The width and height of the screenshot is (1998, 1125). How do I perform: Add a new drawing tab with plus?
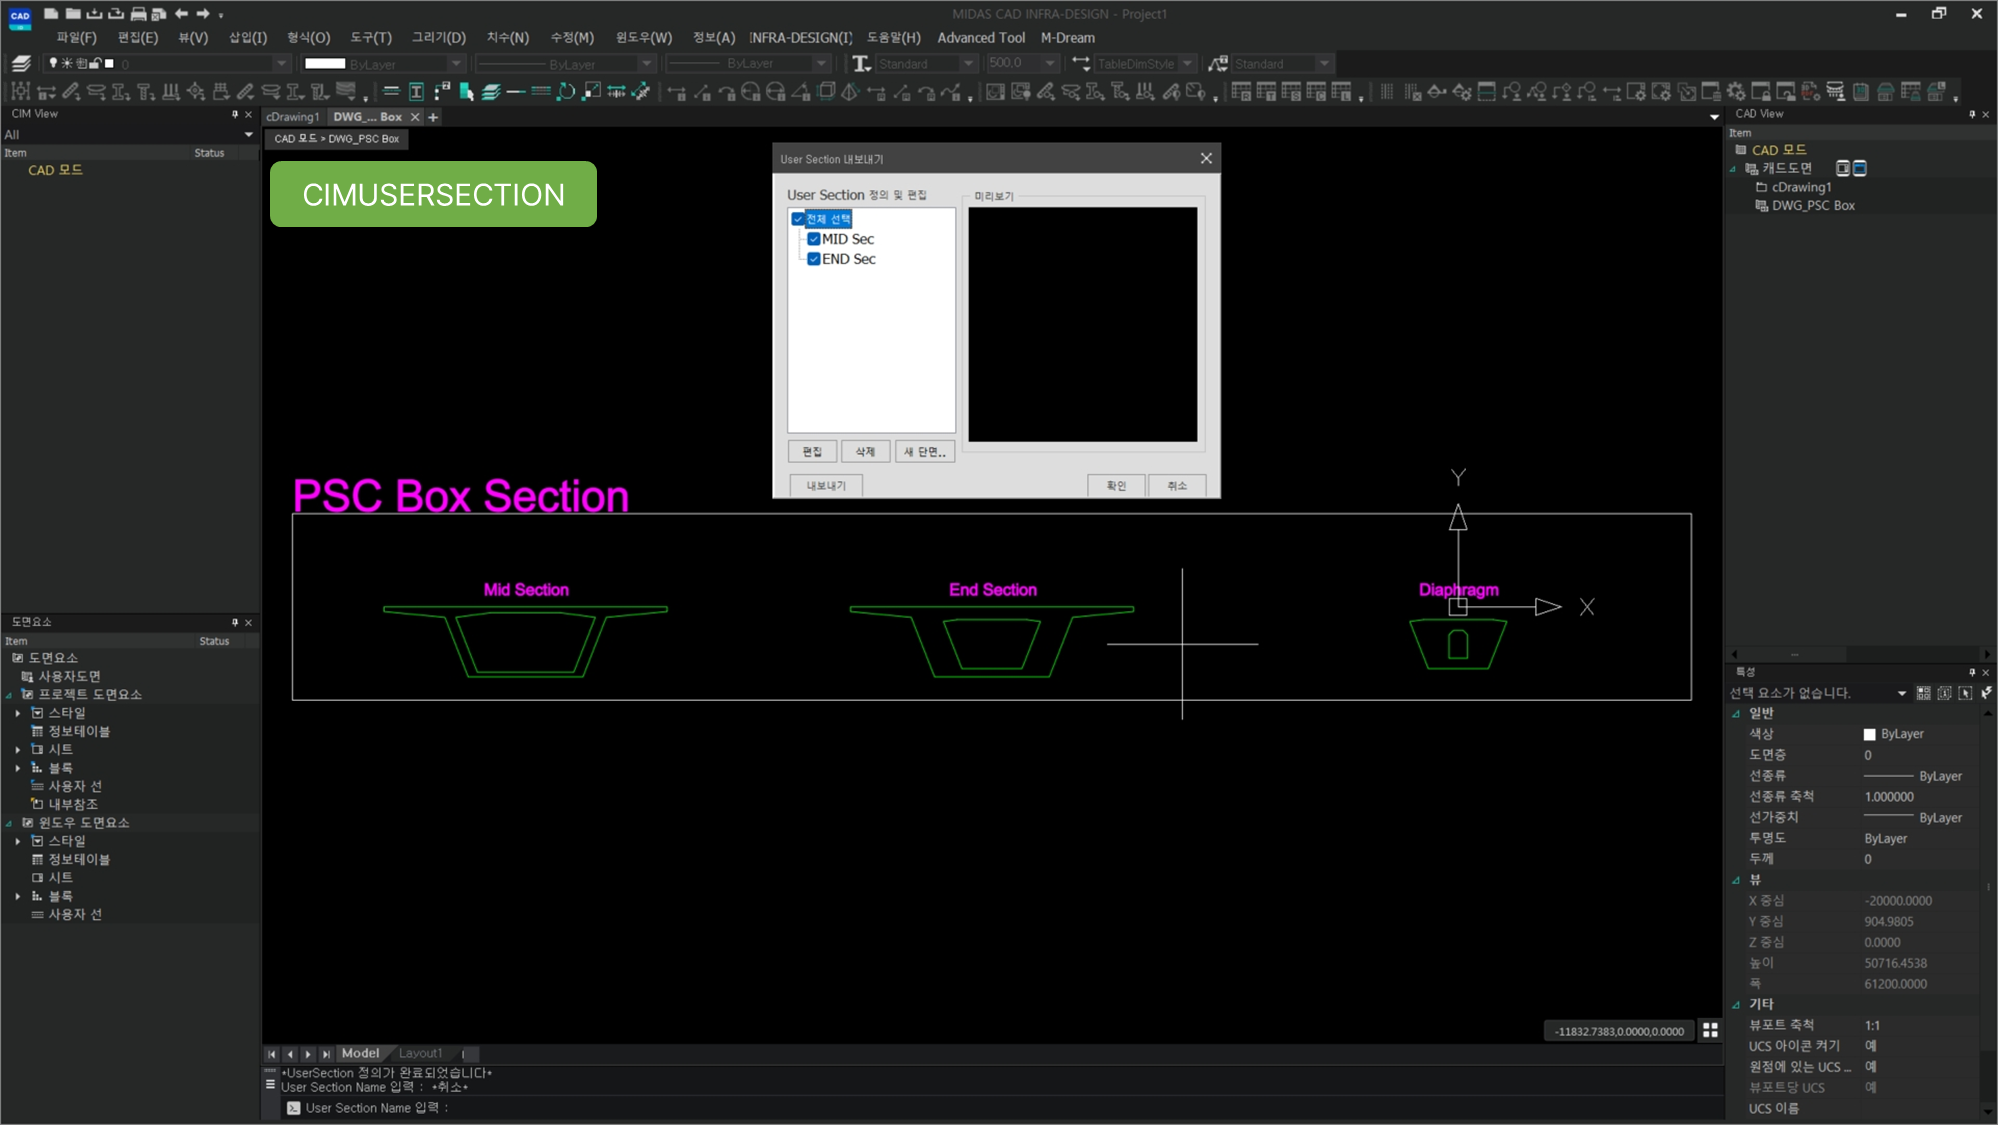(x=433, y=117)
